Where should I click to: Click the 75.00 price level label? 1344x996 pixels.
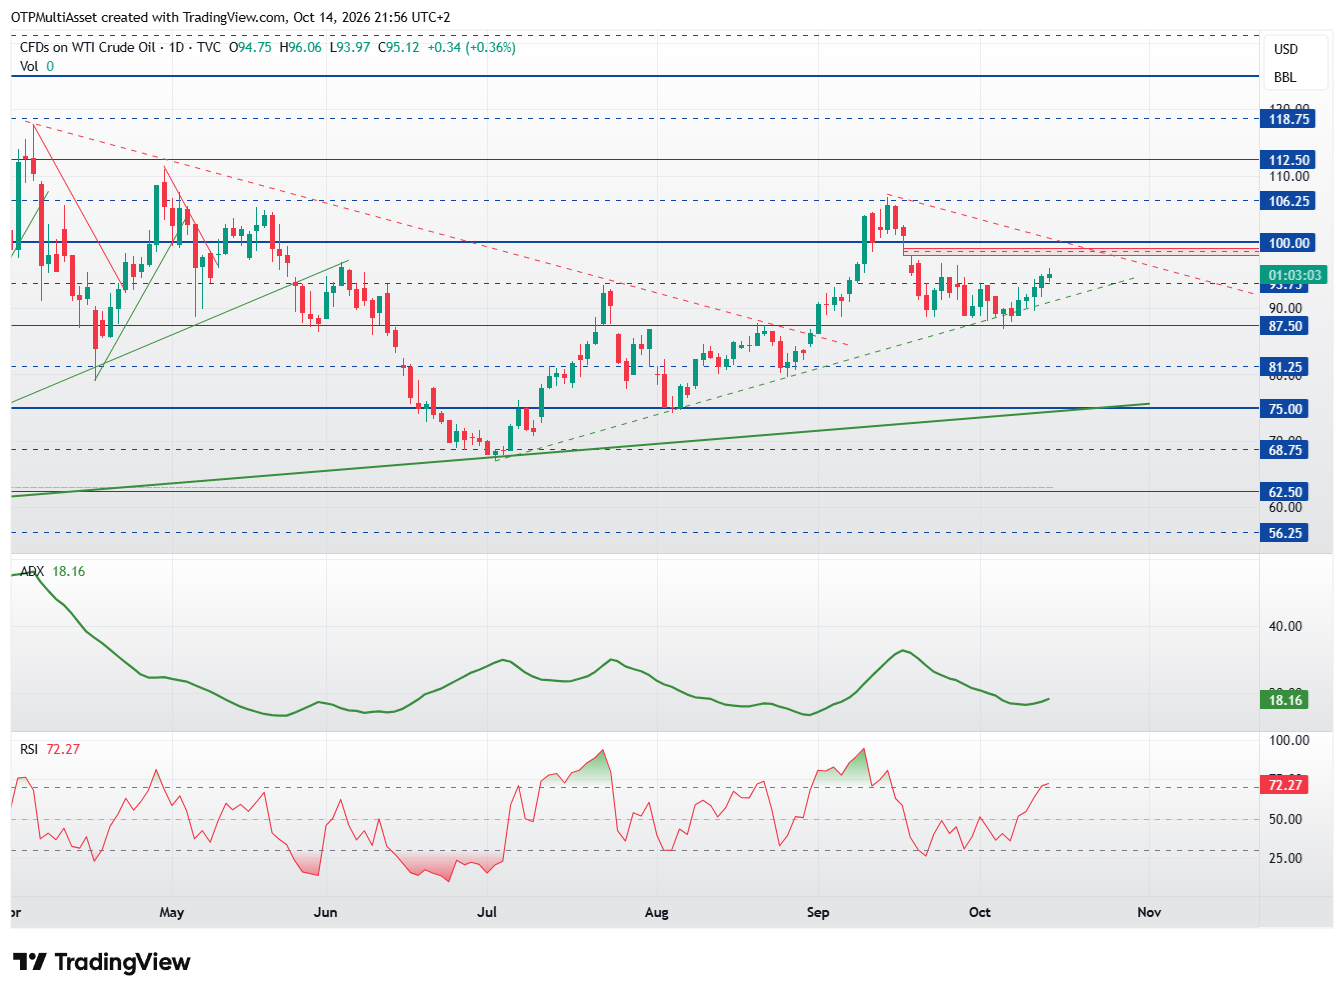click(1285, 409)
